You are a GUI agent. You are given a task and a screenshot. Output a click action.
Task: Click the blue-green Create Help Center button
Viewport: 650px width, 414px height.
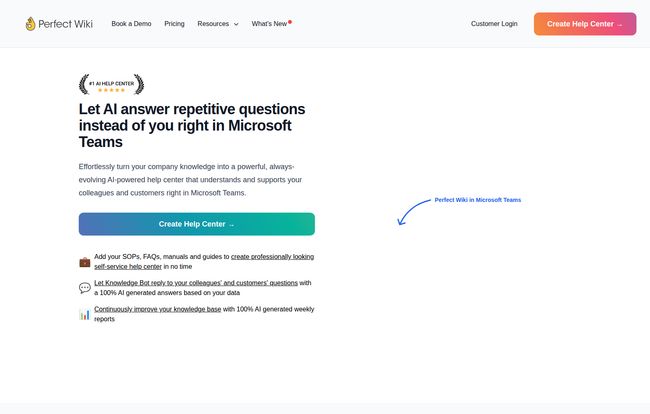pyautogui.click(x=196, y=224)
